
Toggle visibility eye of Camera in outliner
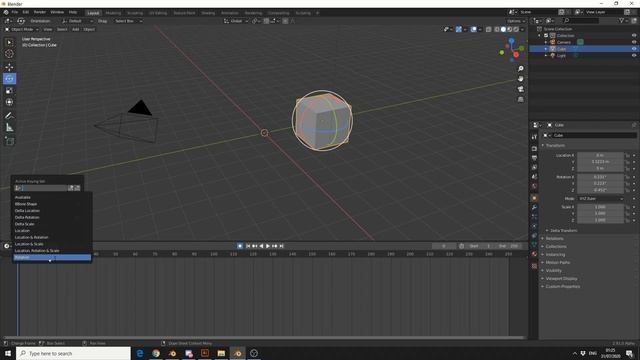(634, 42)
